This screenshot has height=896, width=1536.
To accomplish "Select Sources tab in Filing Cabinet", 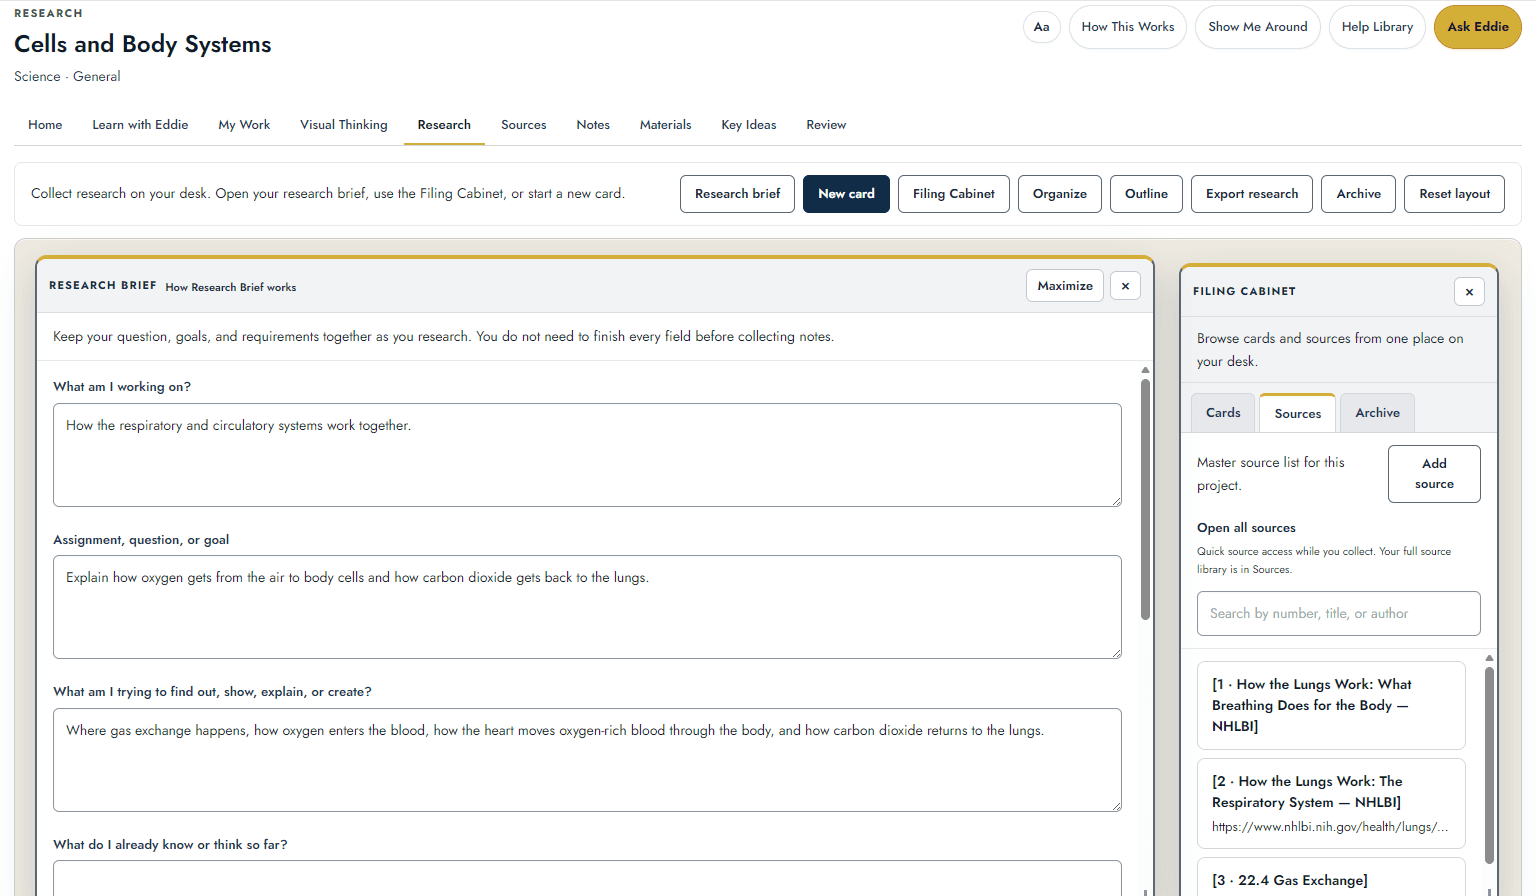I will 1298,413.
